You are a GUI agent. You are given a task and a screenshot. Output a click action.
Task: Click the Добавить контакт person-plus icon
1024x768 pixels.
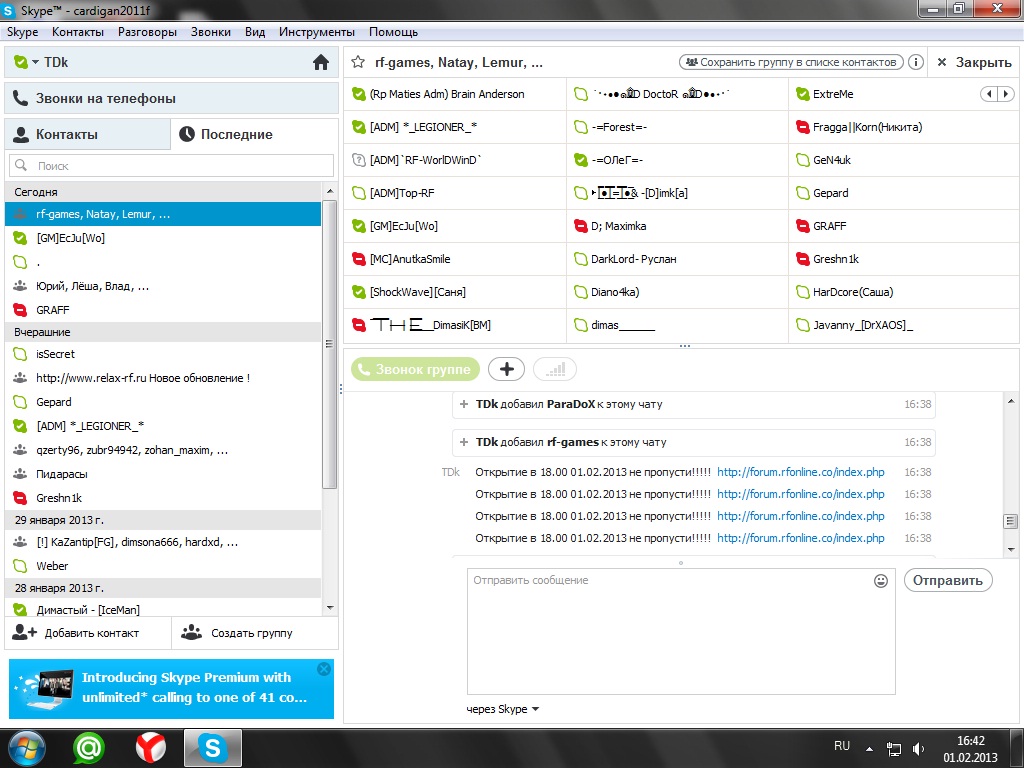pos(24,632)
